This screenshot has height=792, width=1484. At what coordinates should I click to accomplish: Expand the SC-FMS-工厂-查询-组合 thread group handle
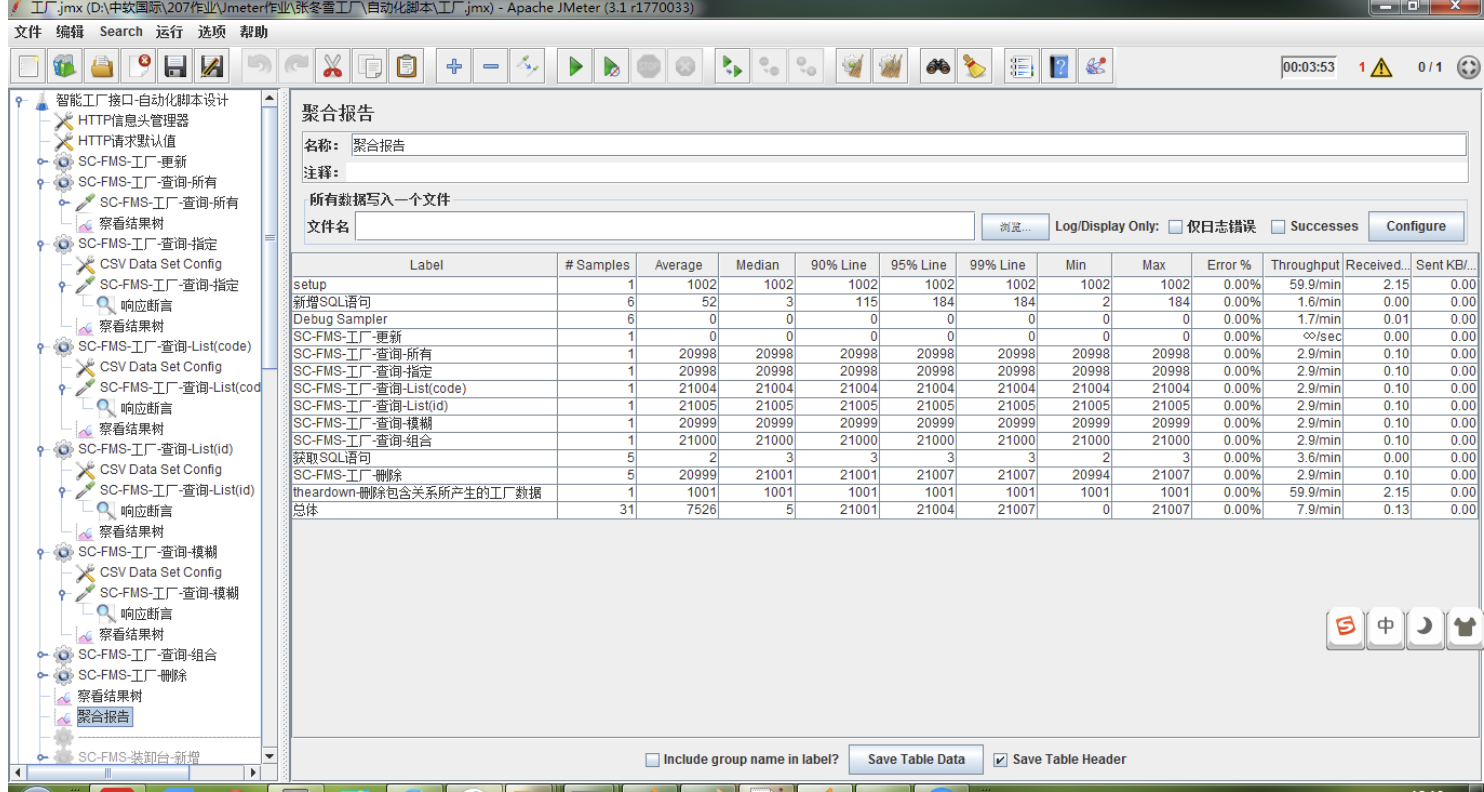pos(41,655)
